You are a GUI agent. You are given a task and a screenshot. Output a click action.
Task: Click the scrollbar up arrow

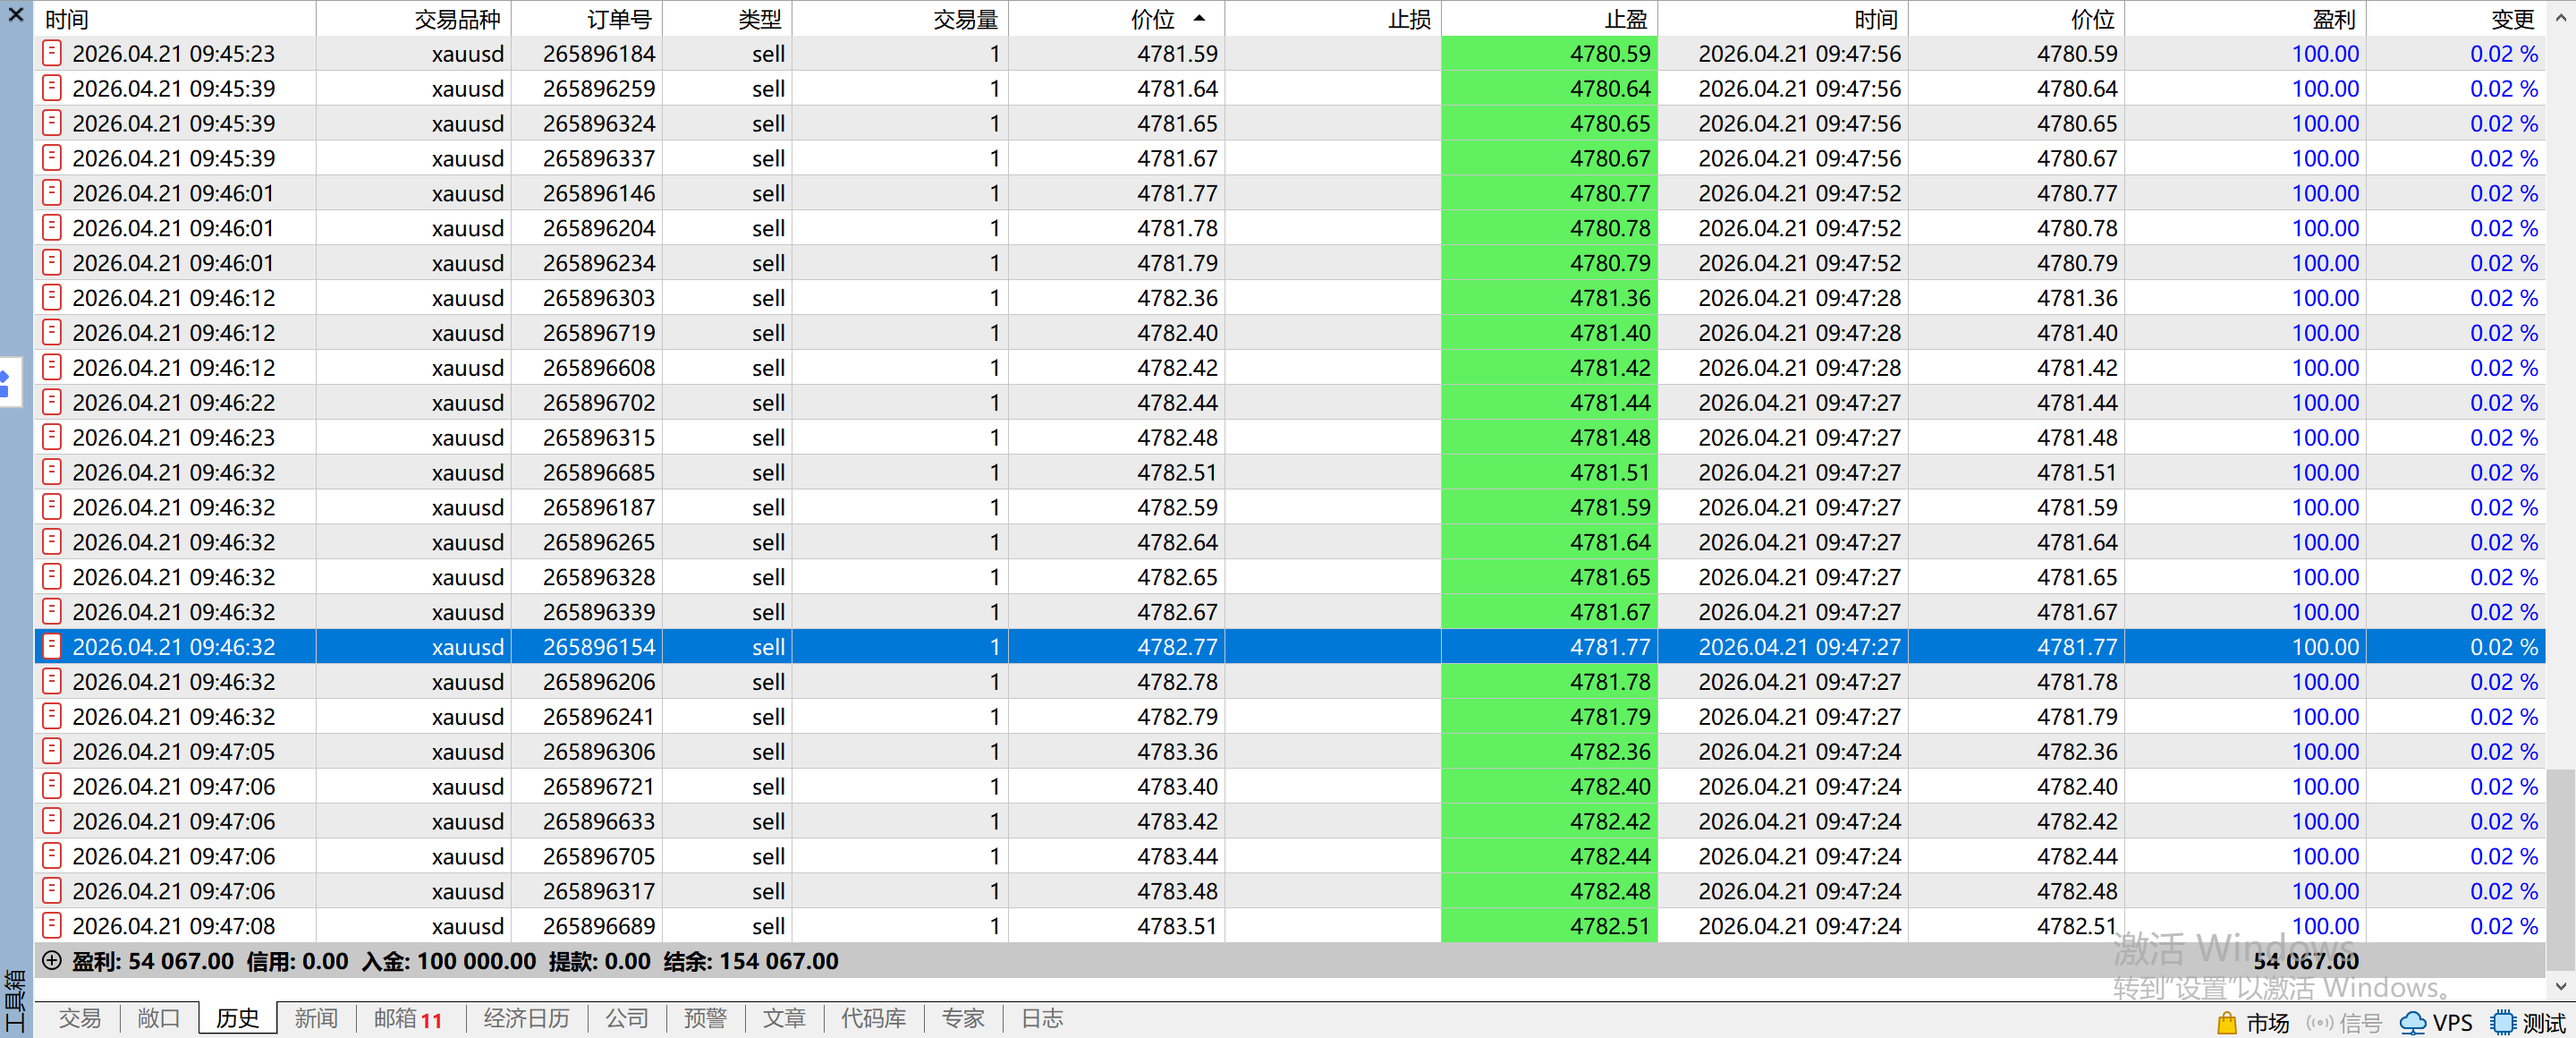click(x=2560, y=19)
